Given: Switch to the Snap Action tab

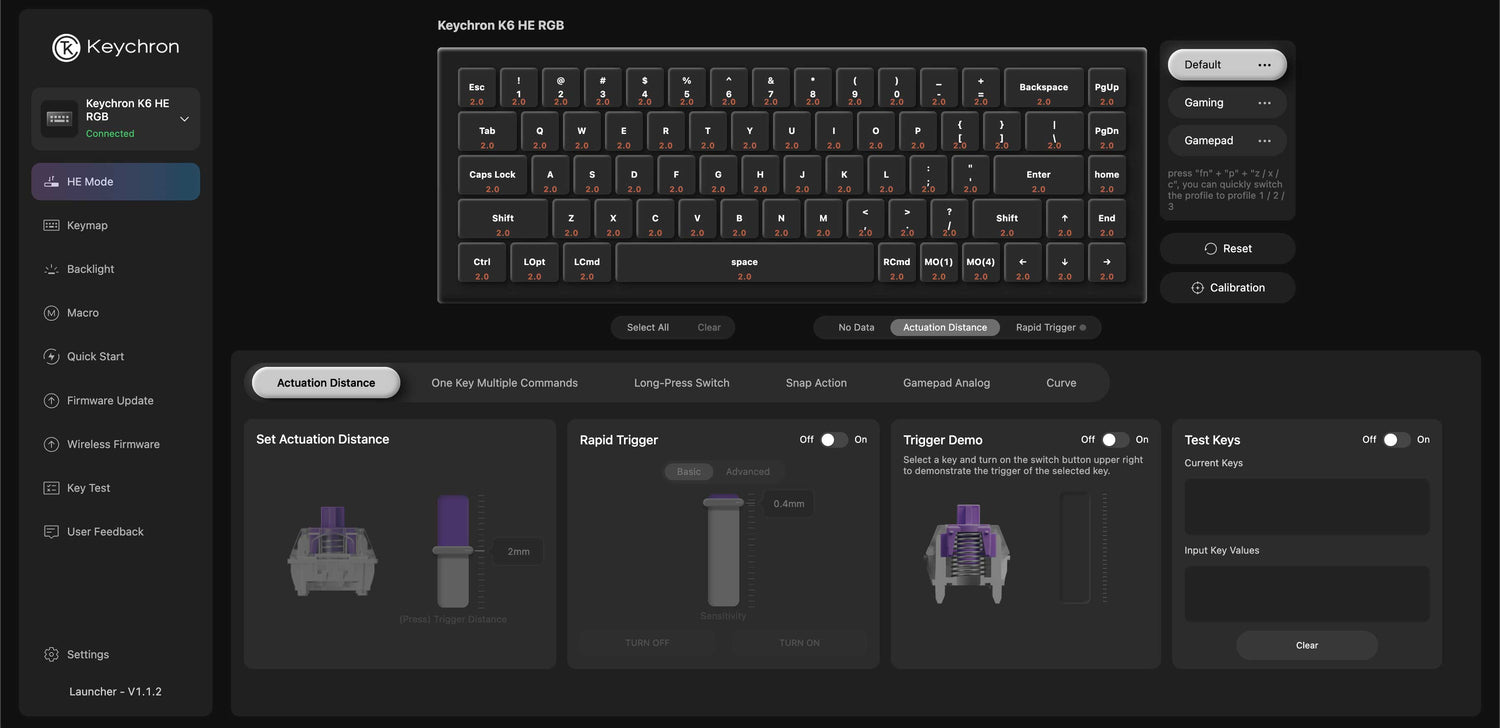Looking at the screenshot, I should 816,383.
